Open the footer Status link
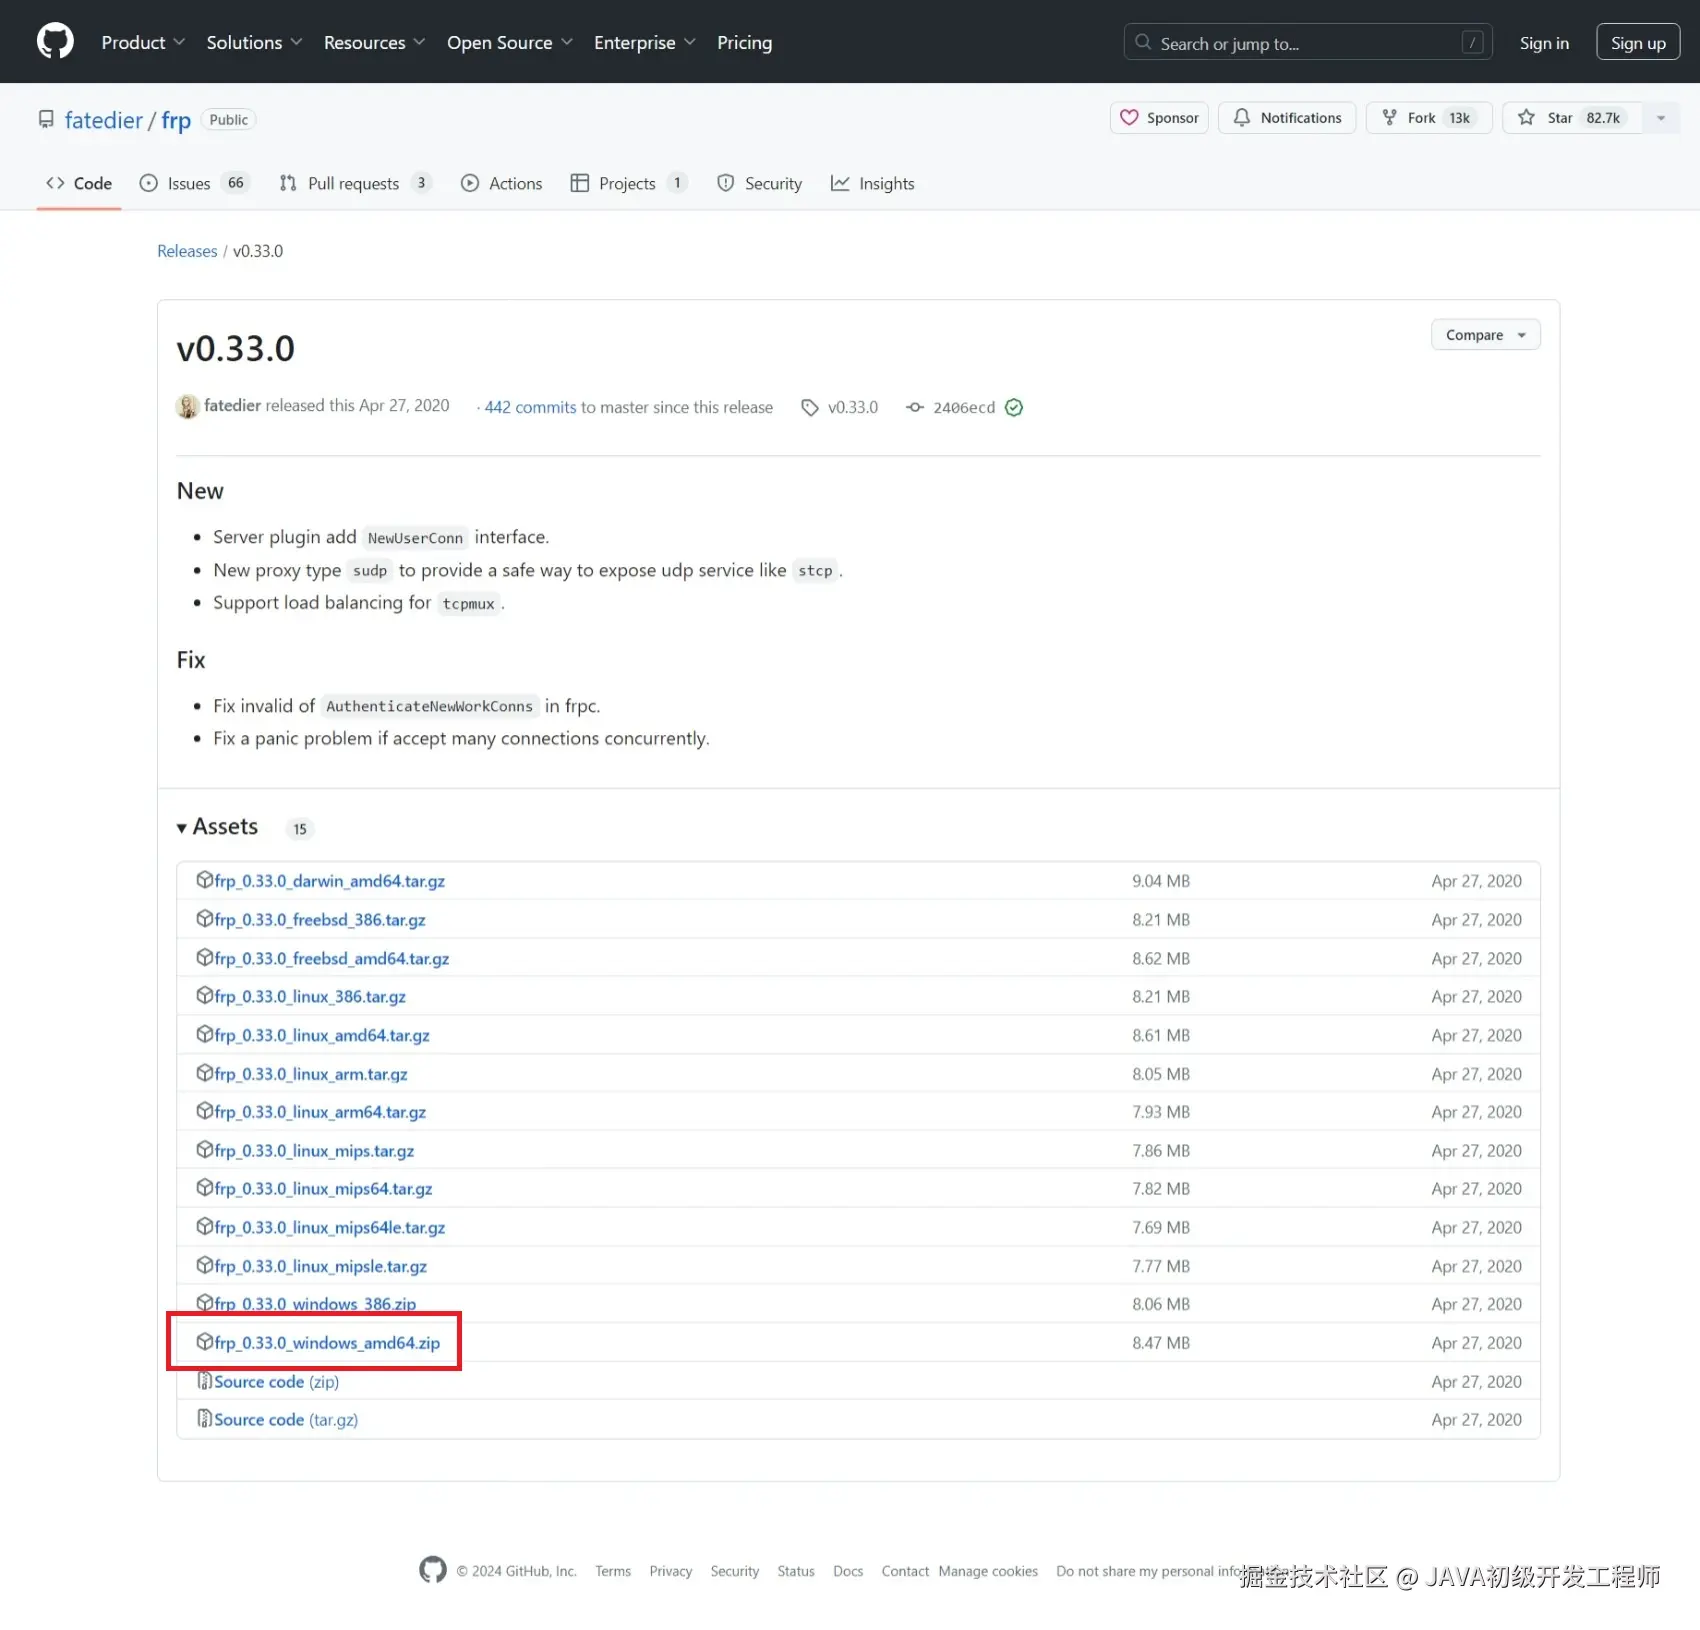The width and height of the screenshot is (1700, 1630). click(x=796, y=1571)
